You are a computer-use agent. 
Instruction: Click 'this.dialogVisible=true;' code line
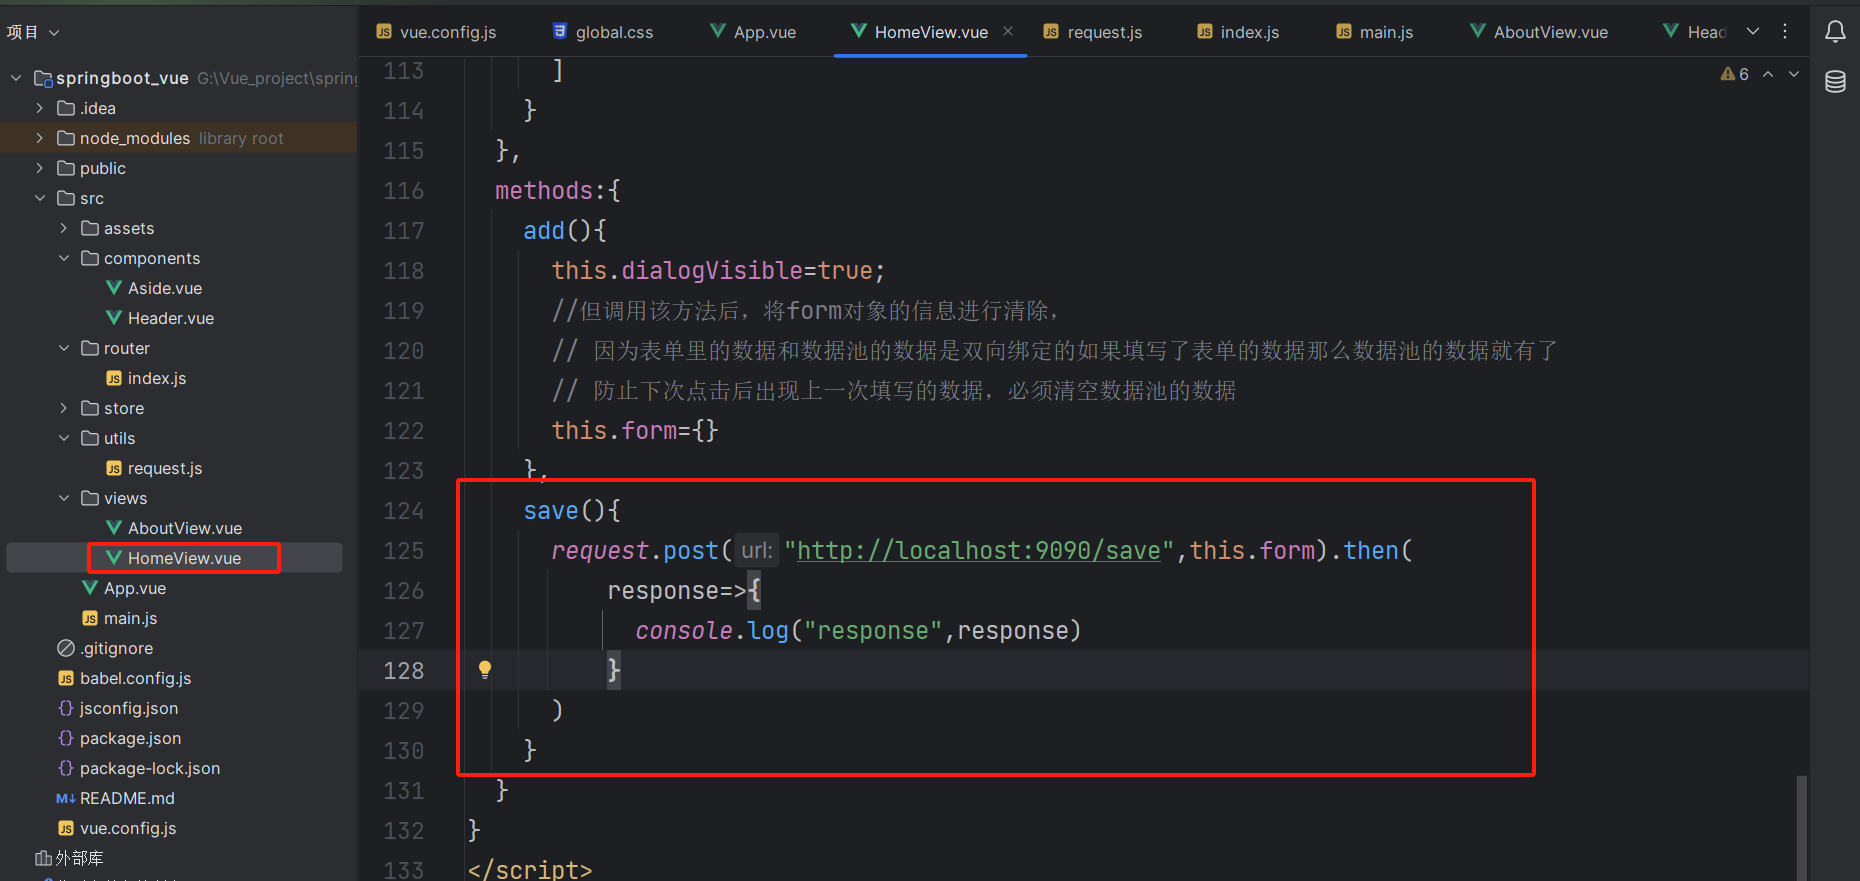coord(718,271)
